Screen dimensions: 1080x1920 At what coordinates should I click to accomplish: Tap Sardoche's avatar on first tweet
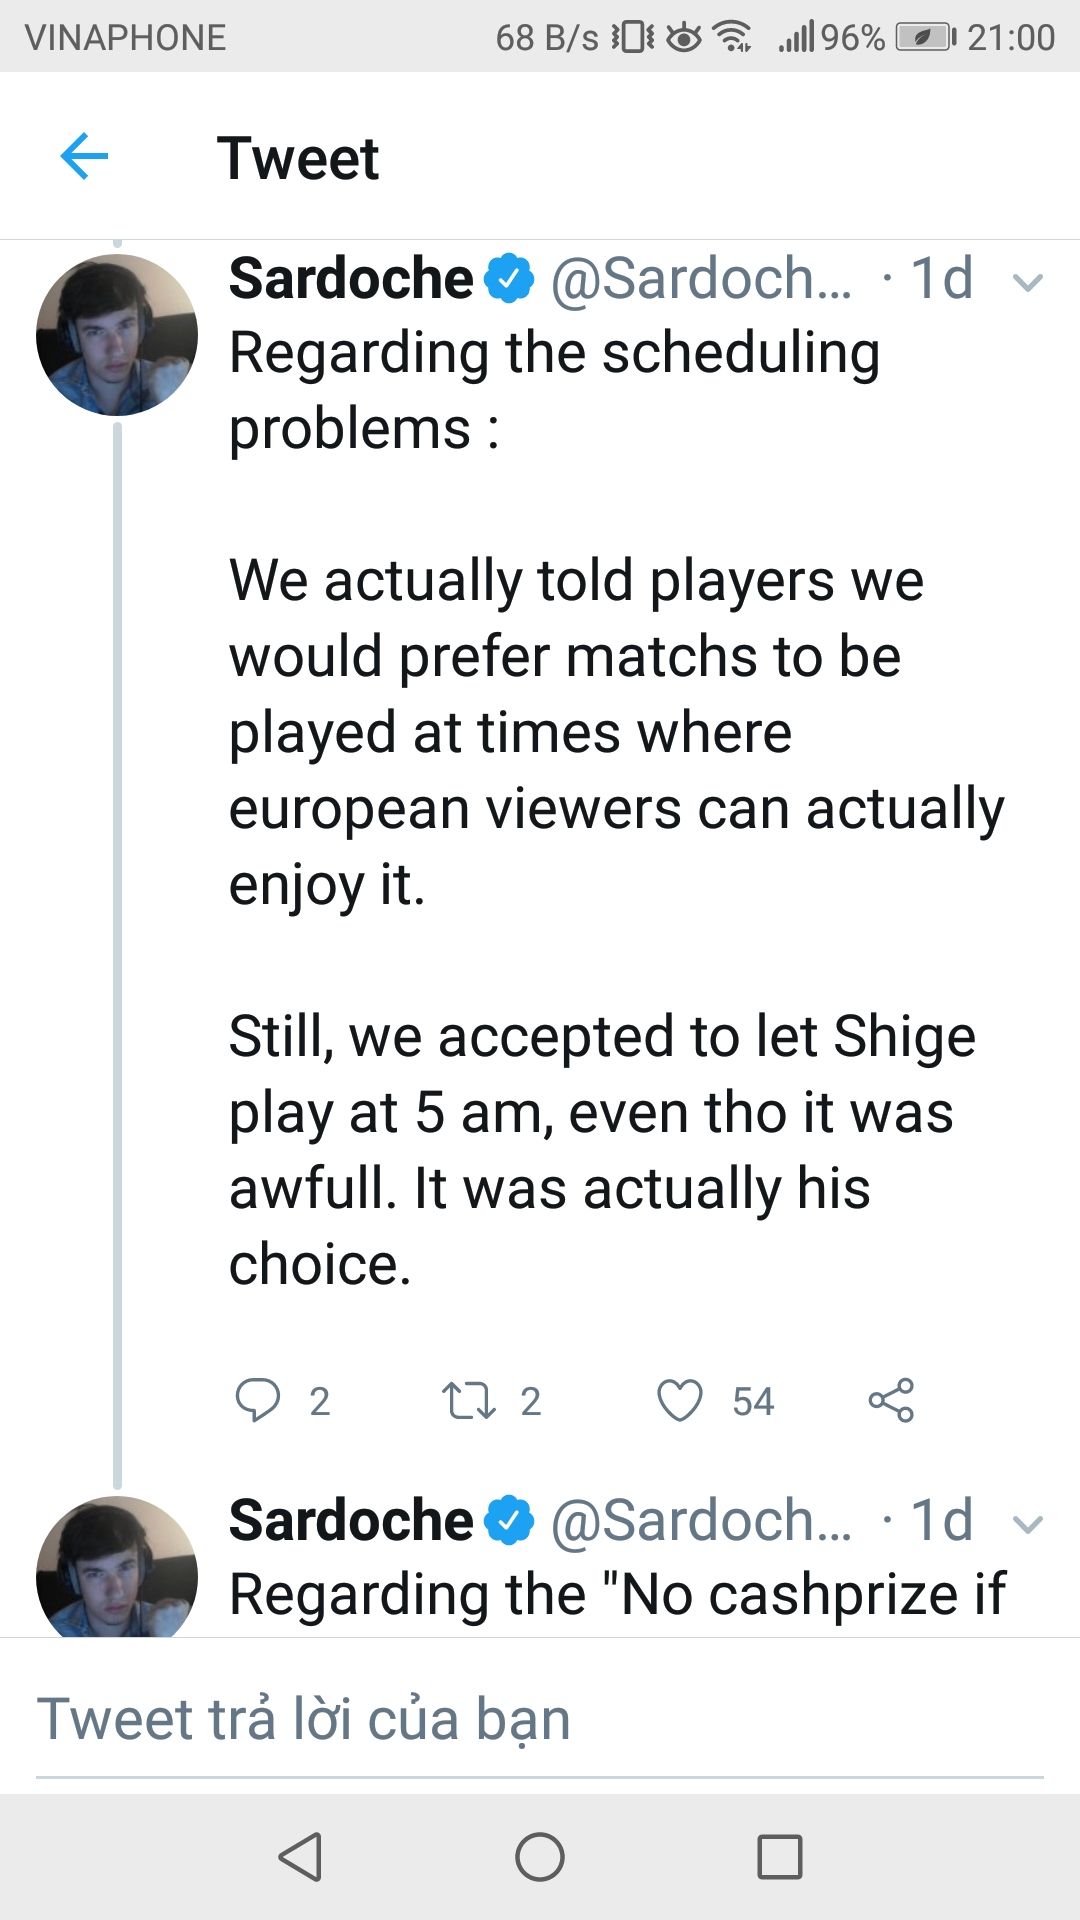(117, 335)
